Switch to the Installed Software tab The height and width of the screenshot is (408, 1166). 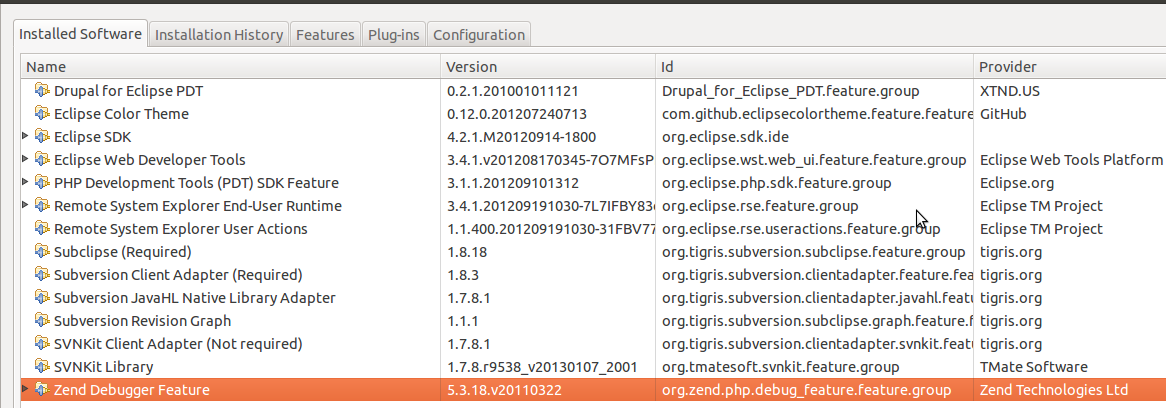80,33
